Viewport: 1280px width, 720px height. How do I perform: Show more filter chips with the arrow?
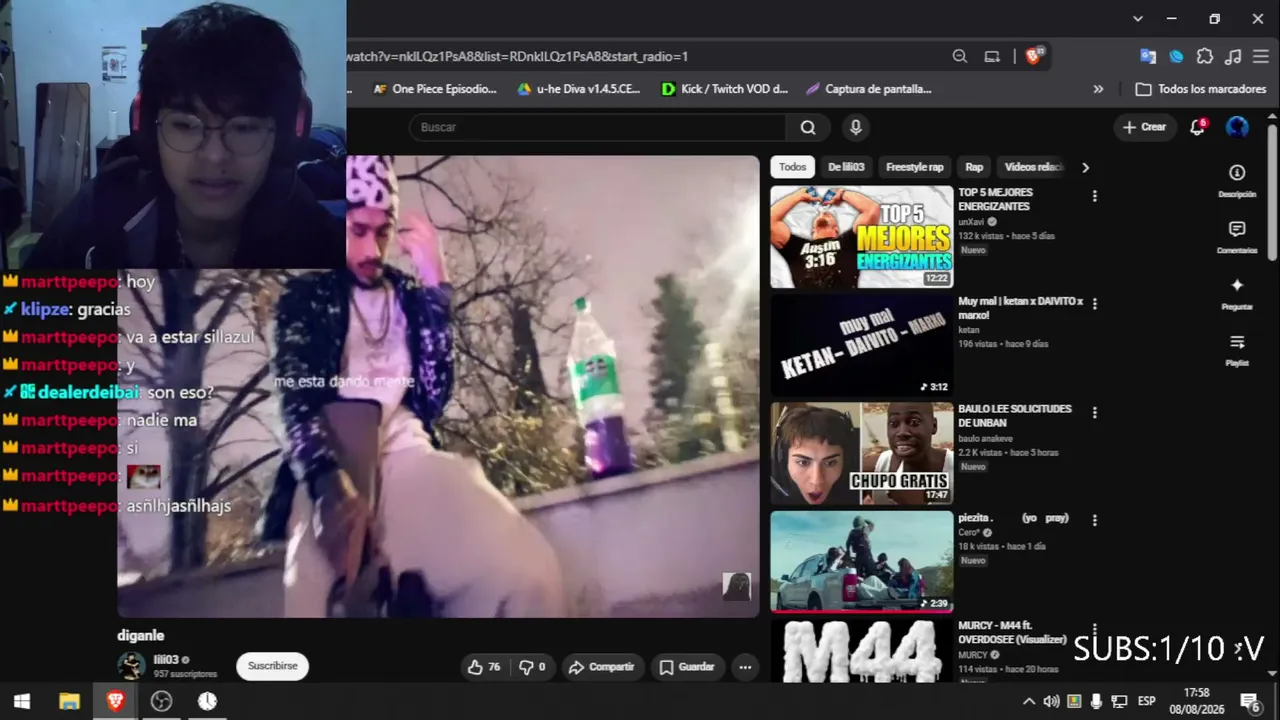pyautogui.click(x=1085, y=167)
